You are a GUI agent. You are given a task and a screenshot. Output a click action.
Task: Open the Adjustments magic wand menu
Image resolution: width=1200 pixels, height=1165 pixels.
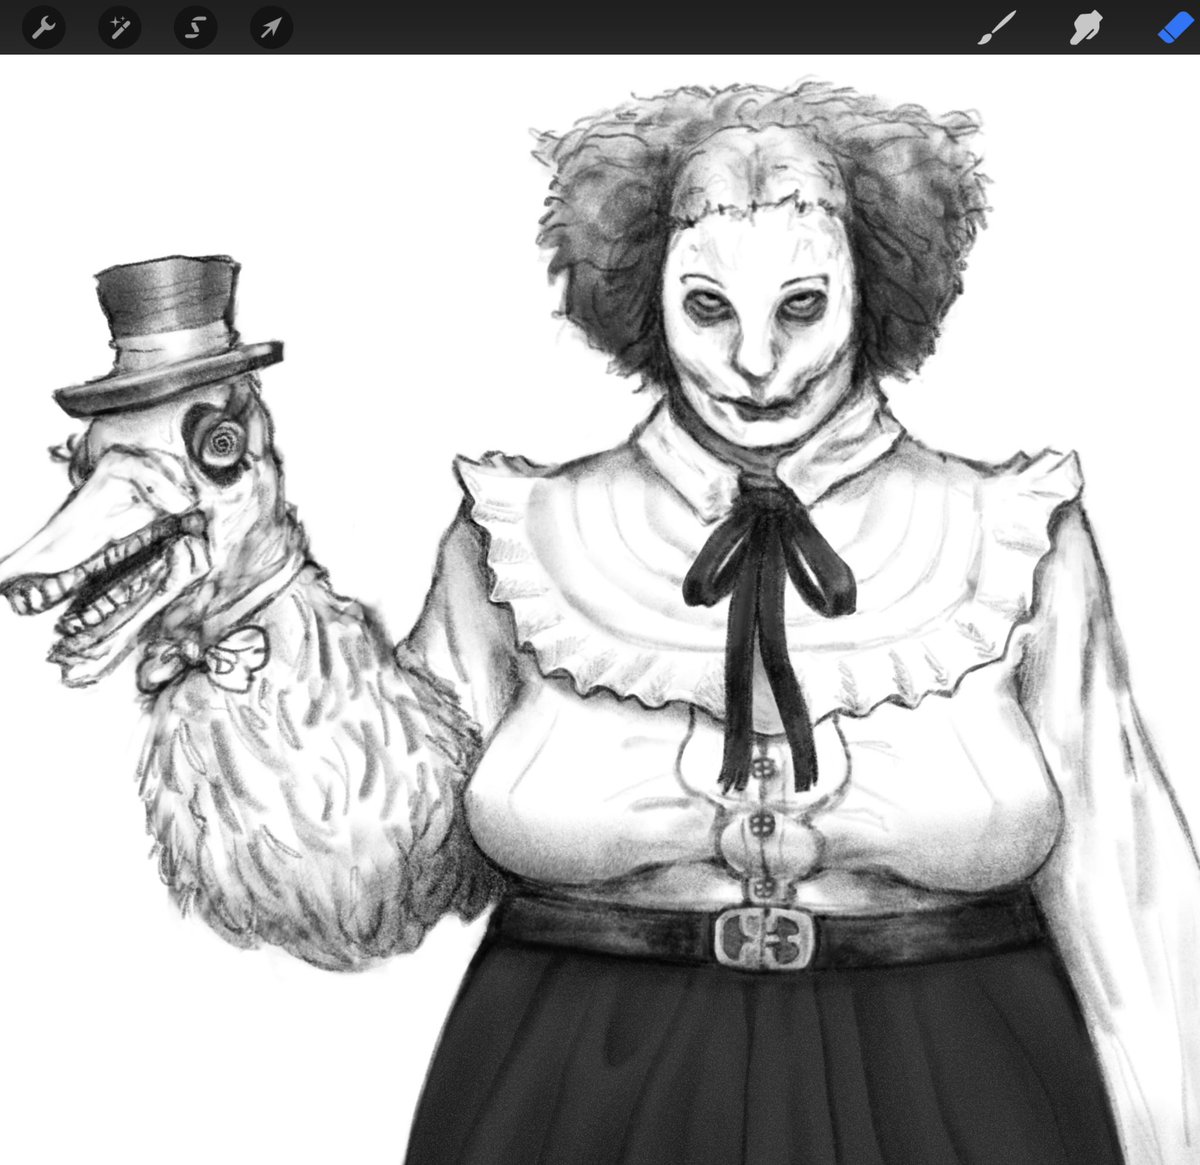tap(119, 28)
